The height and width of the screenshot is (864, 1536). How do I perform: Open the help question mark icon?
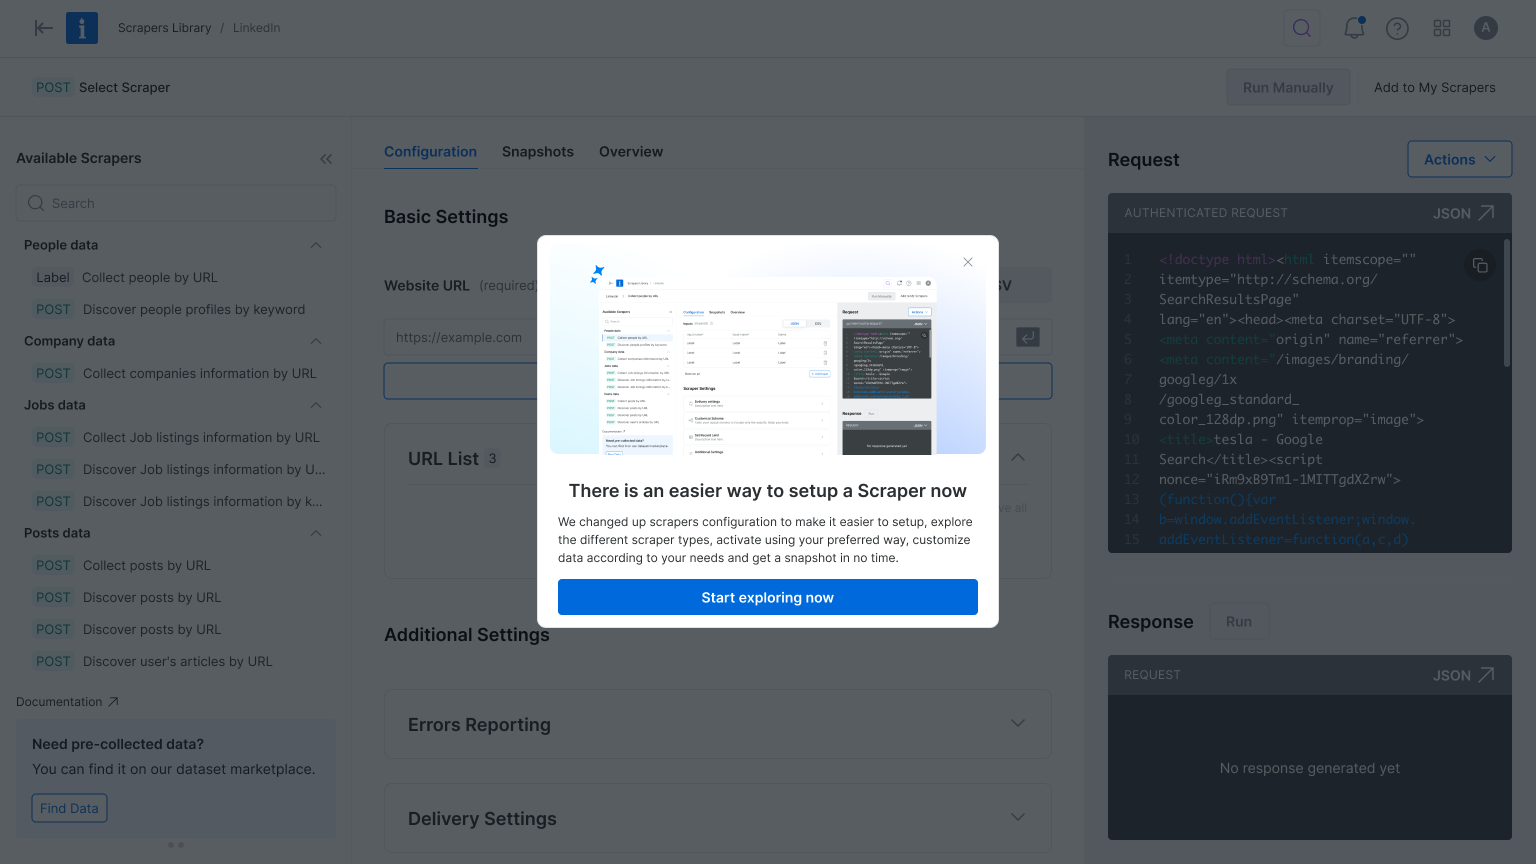[x=1397, y=28]
